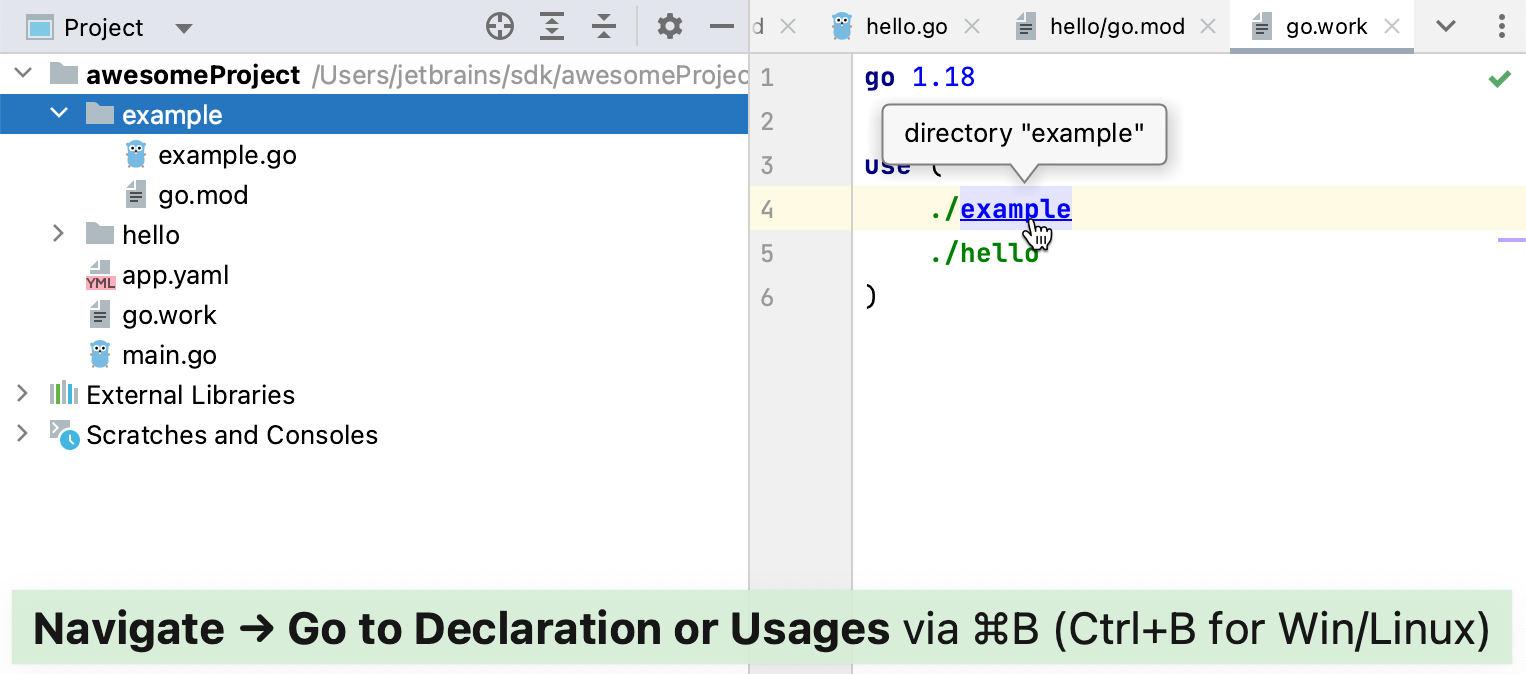Image resolution: width=1526 pixels, height=674 pixels.
Task: Click the green inspection checkmark in editor
Action: (x=1499, y=79)
